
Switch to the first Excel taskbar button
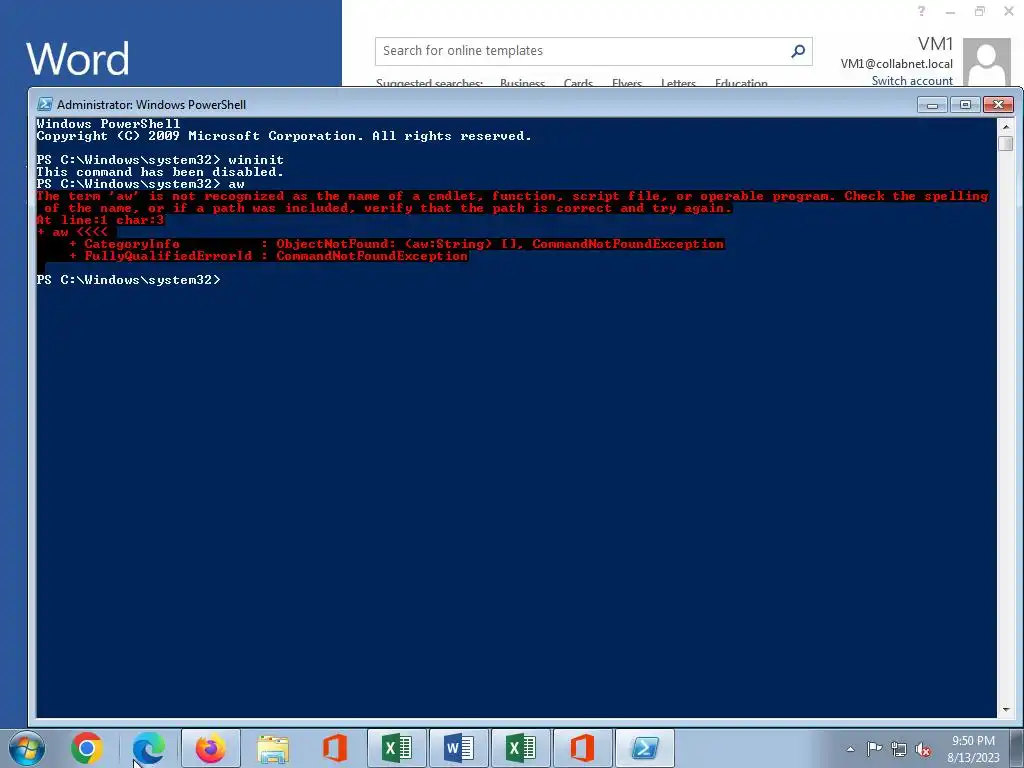tap(396, 748)
